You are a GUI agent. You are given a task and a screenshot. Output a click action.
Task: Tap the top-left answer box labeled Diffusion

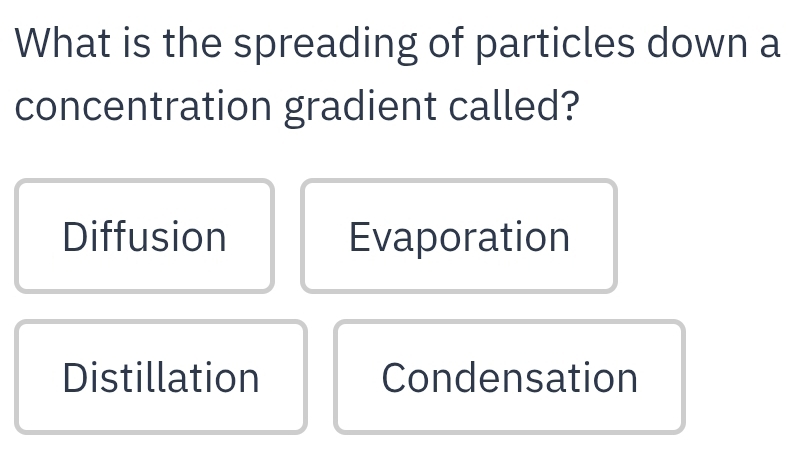[144, 236]
